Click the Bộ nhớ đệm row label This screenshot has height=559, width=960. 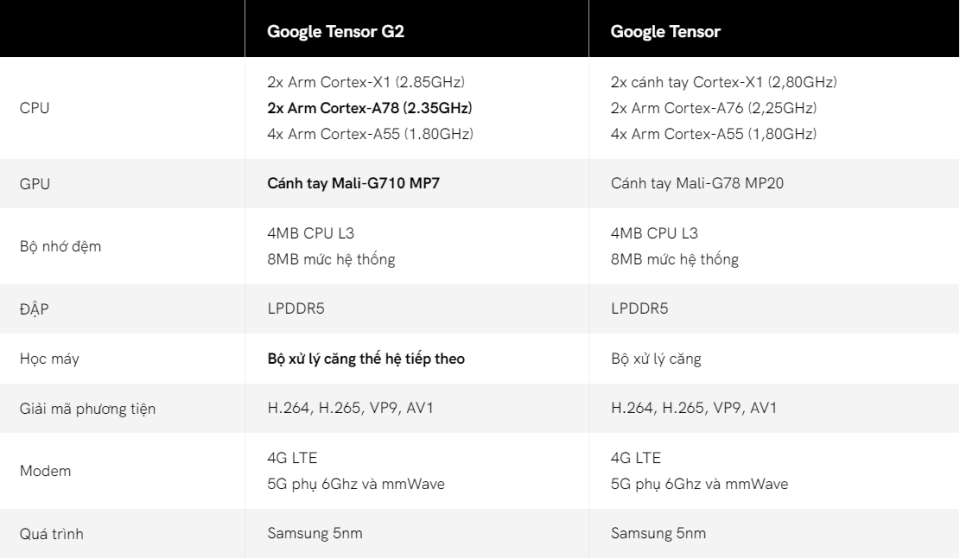(62, 247)
